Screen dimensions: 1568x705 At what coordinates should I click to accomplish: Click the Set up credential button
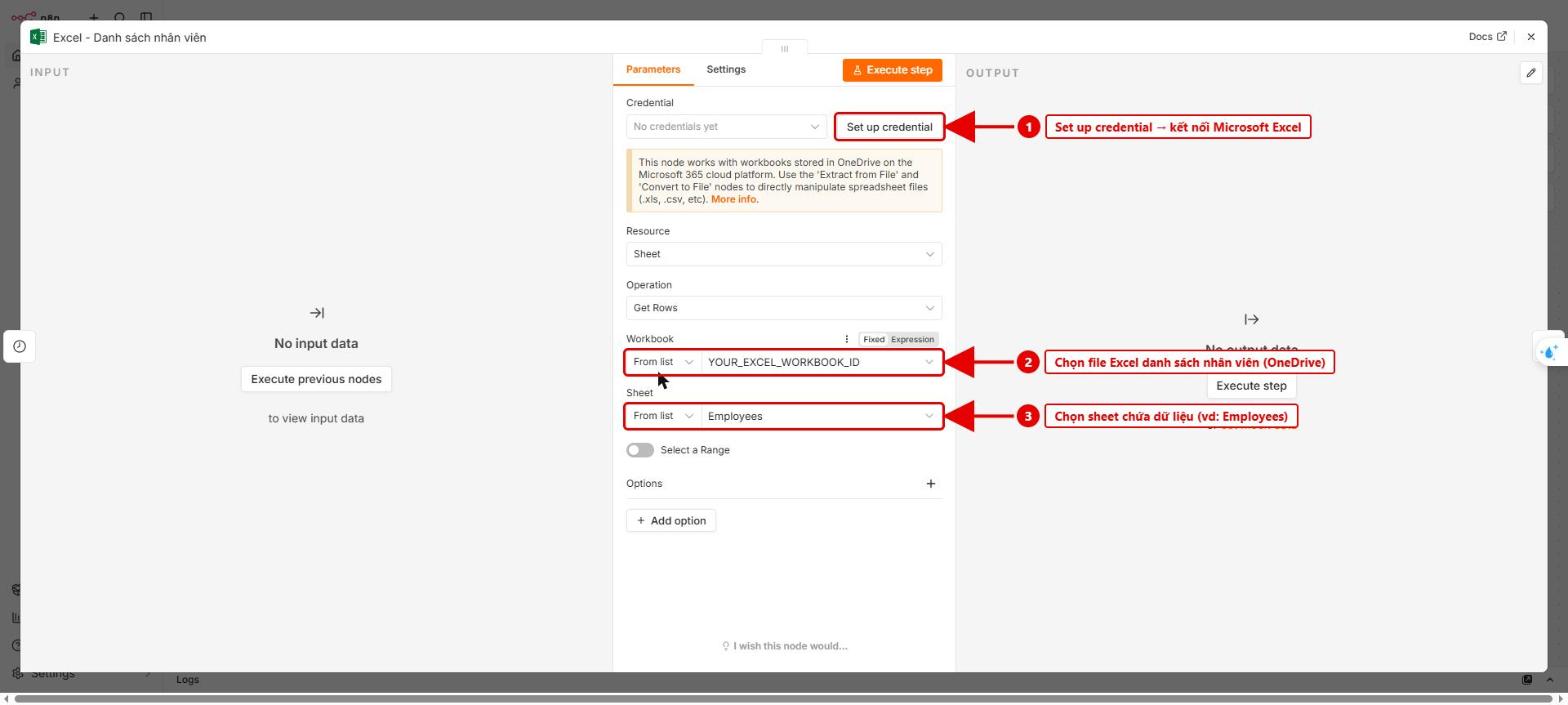889,127
